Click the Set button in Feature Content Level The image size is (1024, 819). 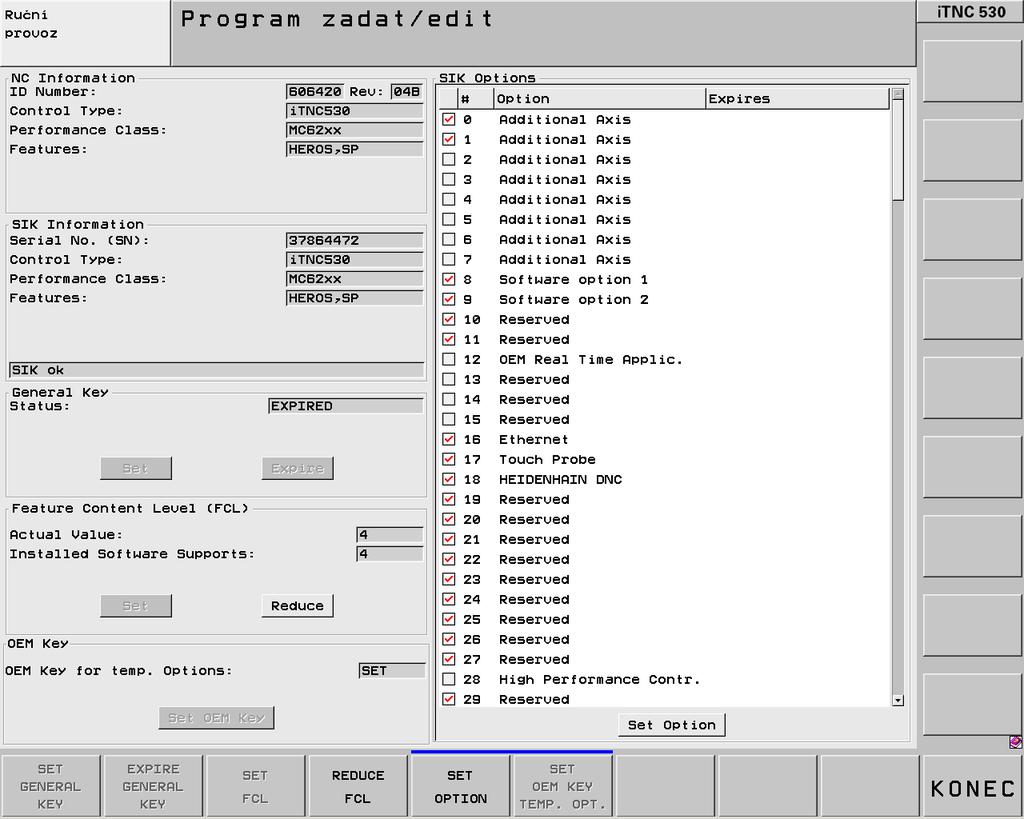tap(136, 605)
